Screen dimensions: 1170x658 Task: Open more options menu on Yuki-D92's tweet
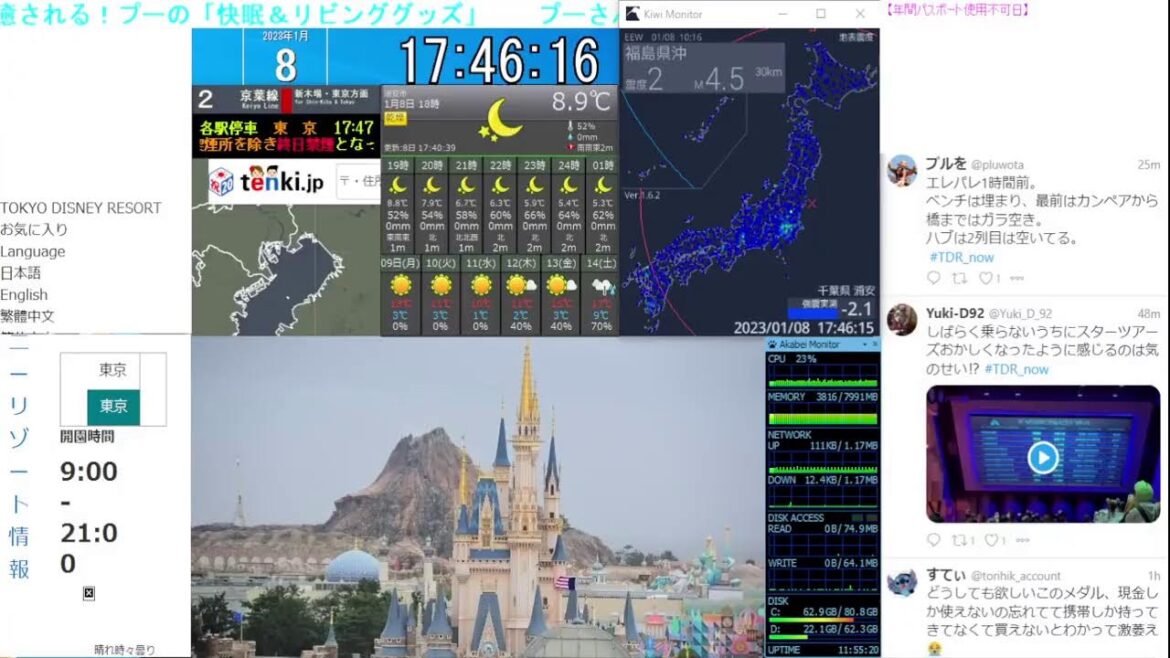pyautogui.click(x=1024, y=540)
